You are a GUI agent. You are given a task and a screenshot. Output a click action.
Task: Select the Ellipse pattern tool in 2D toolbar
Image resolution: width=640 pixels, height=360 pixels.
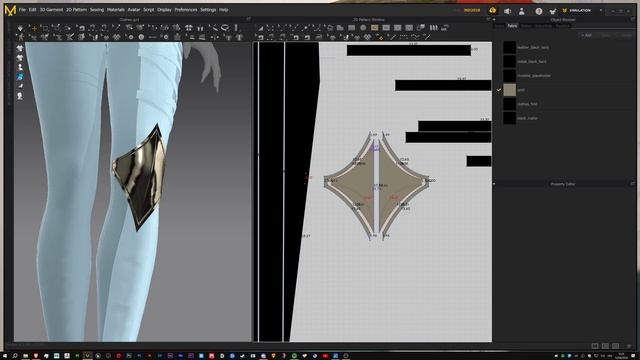click(363, 28)
